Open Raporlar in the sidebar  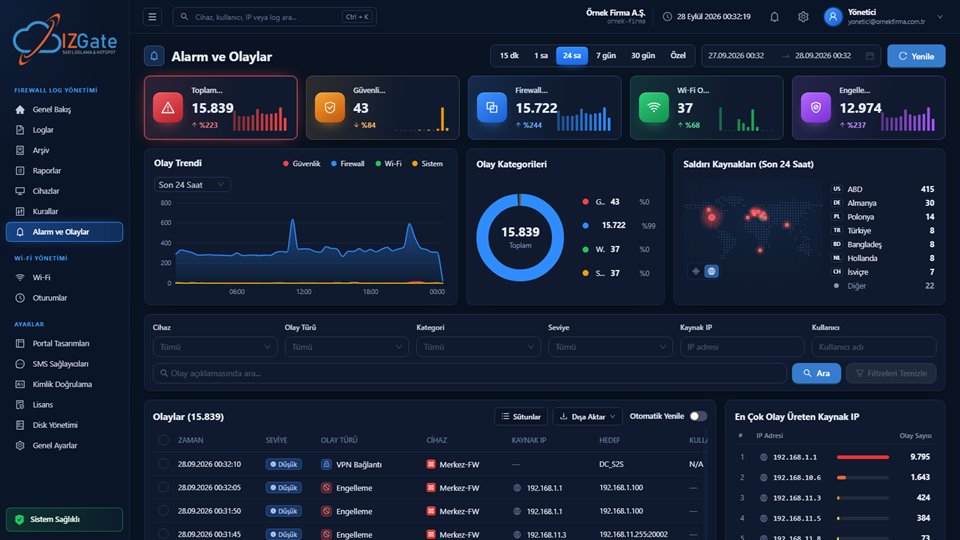[64, 171]
